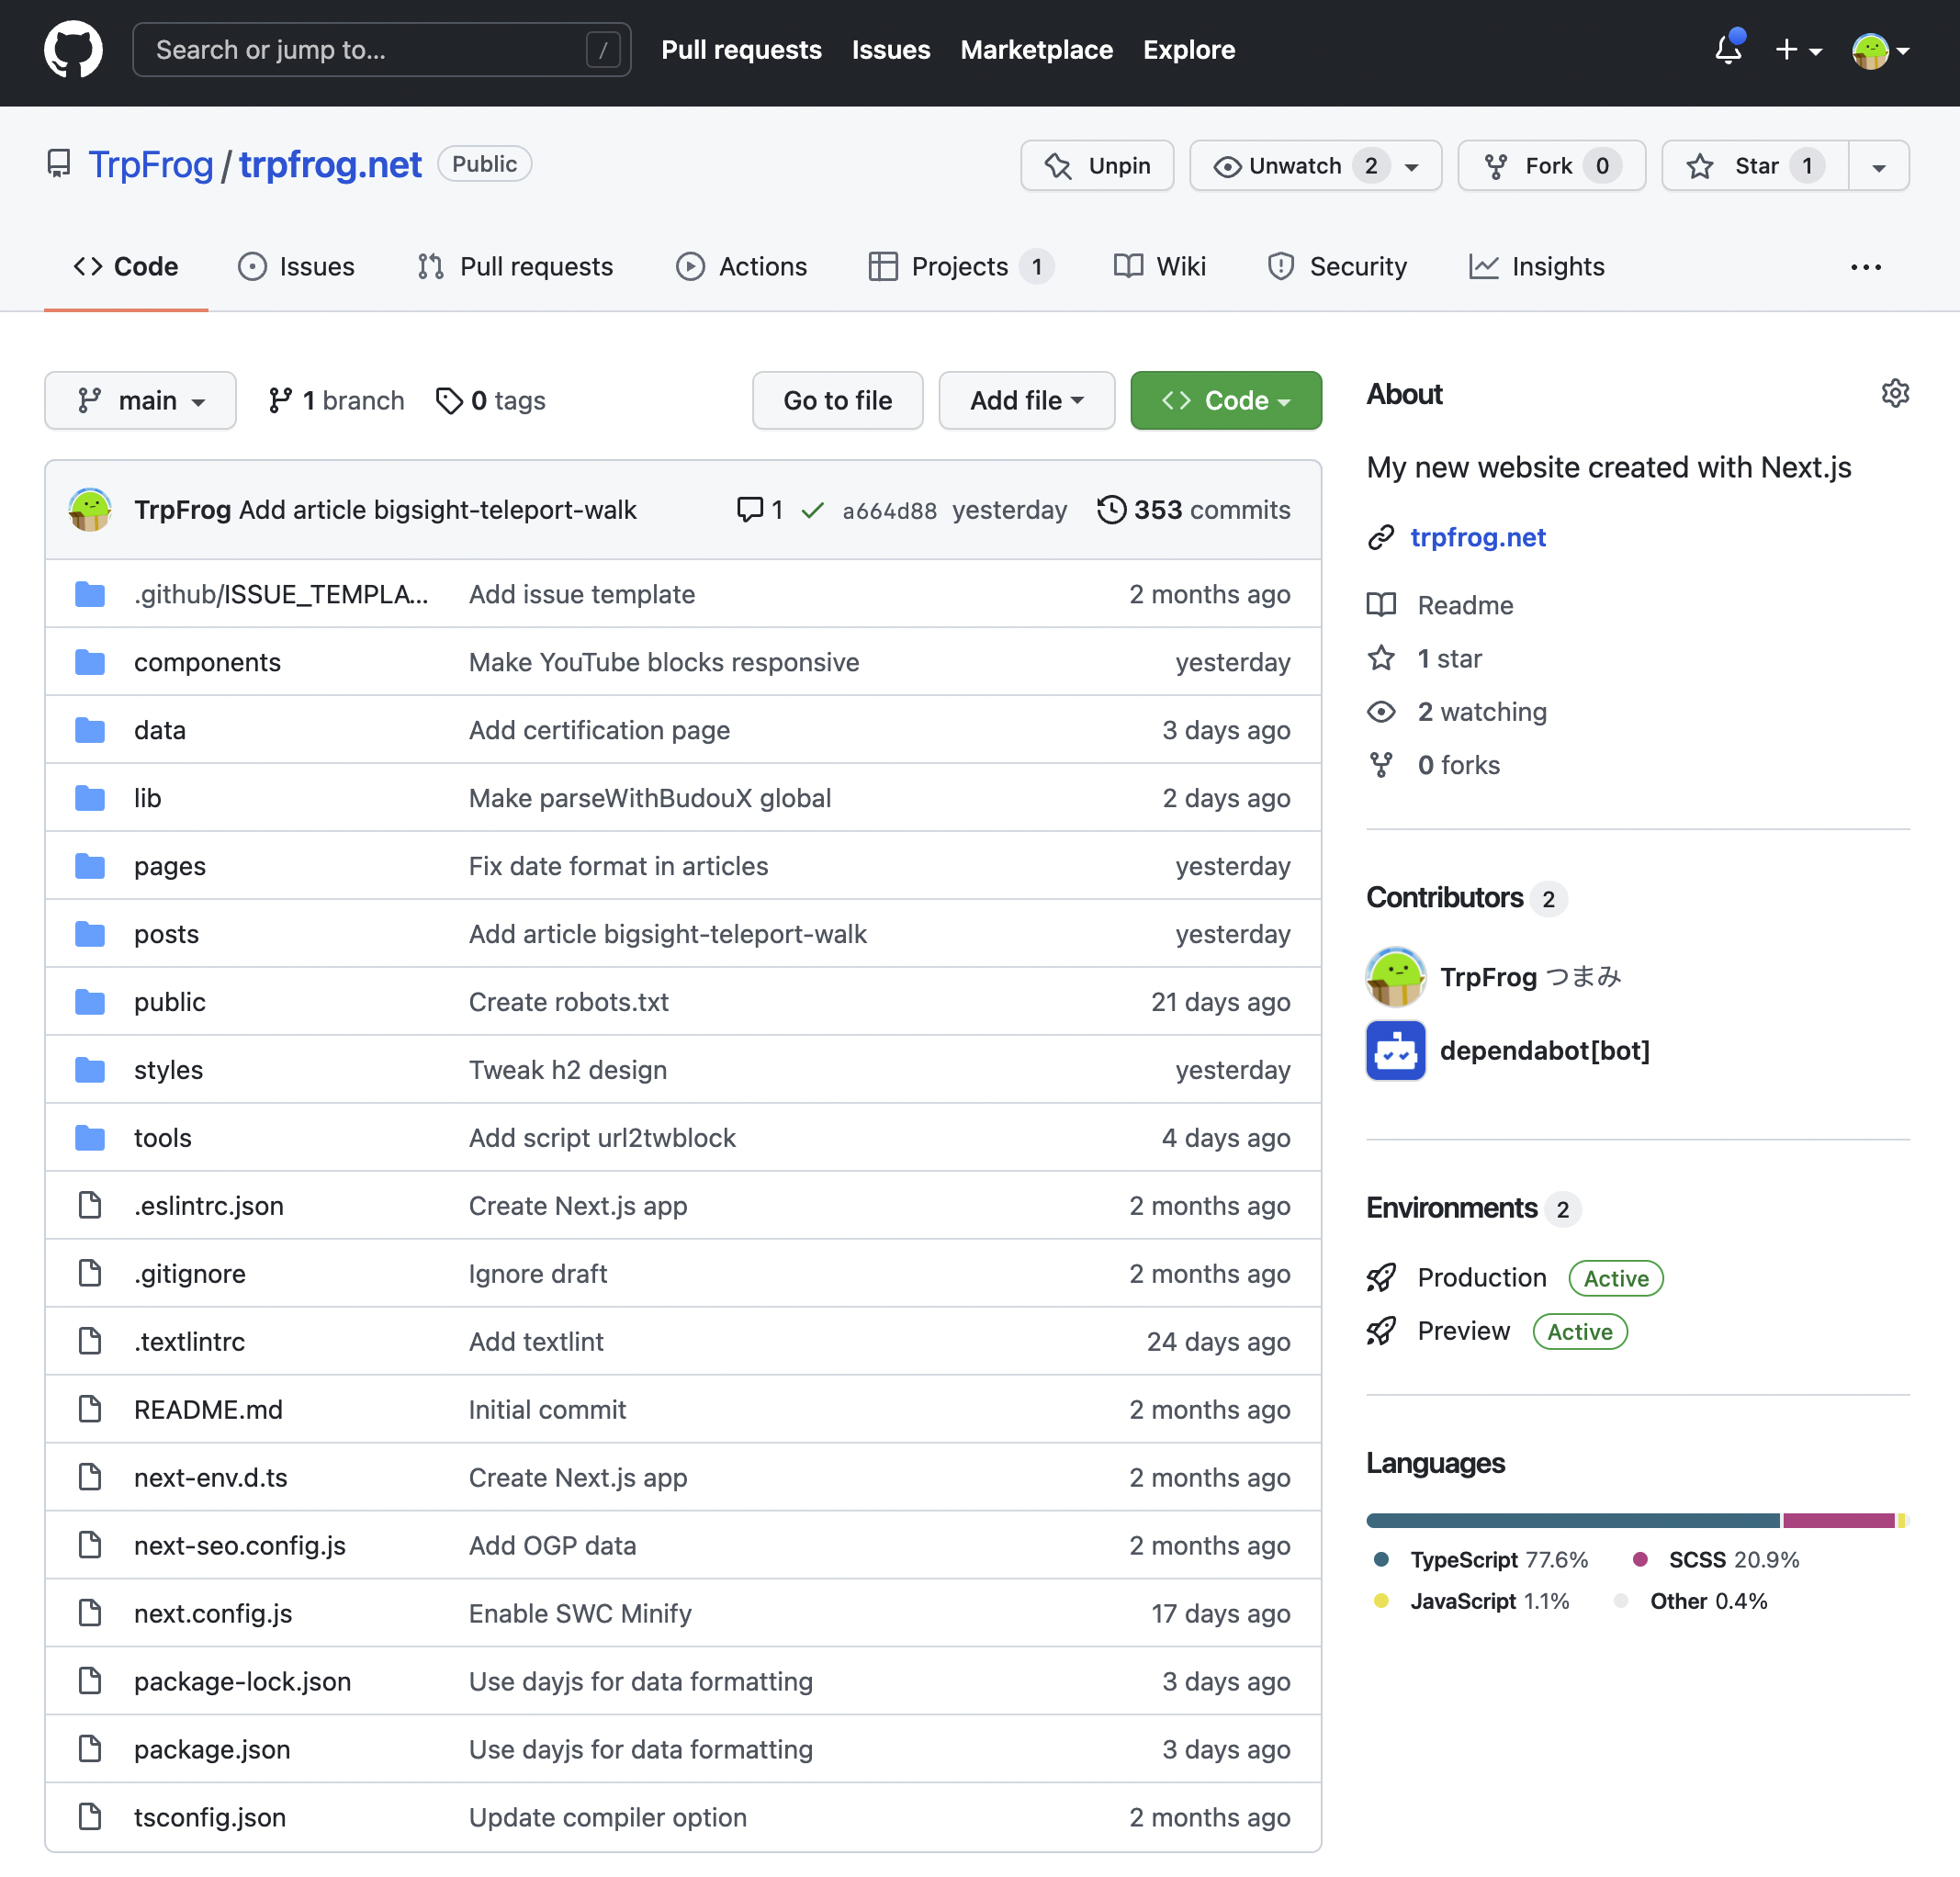Viewport: 1960px width, 1877px height.
Task: Open the three-dot more tabs menu
Action: point(1865,267)
